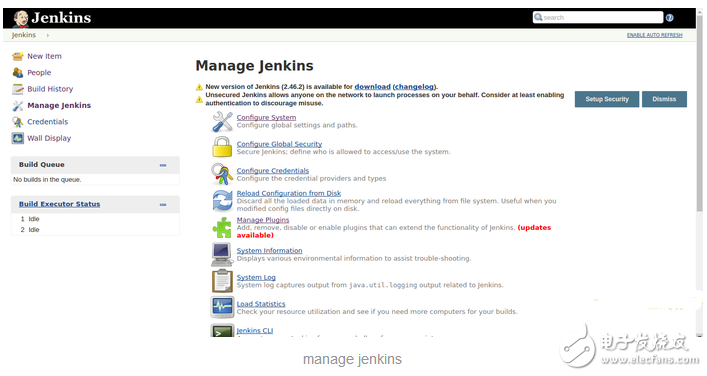This screenshot has height=376, width=707.
Task: Open Credentials in the sidebar
Action: [47, 122]
